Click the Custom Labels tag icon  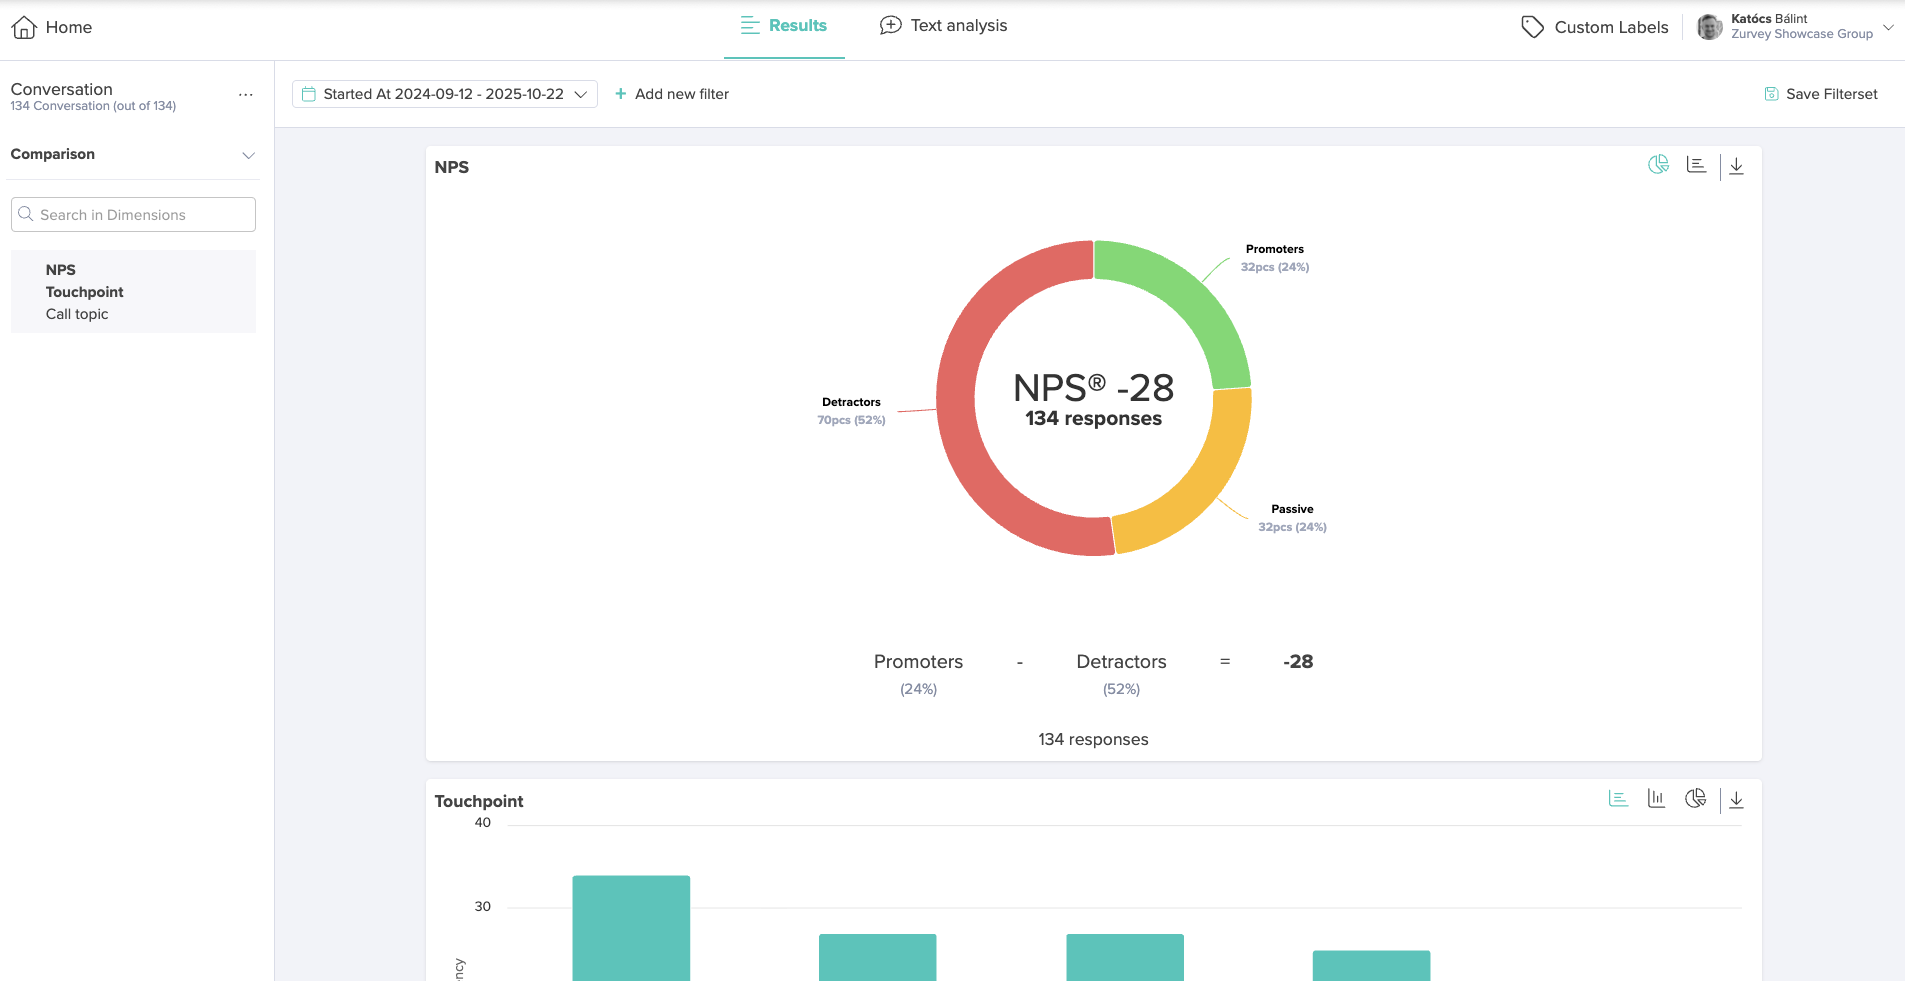click(1532, 27)
